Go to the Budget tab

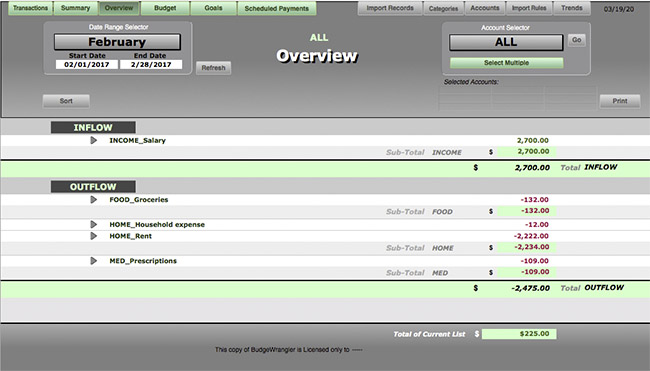[165, 8]
